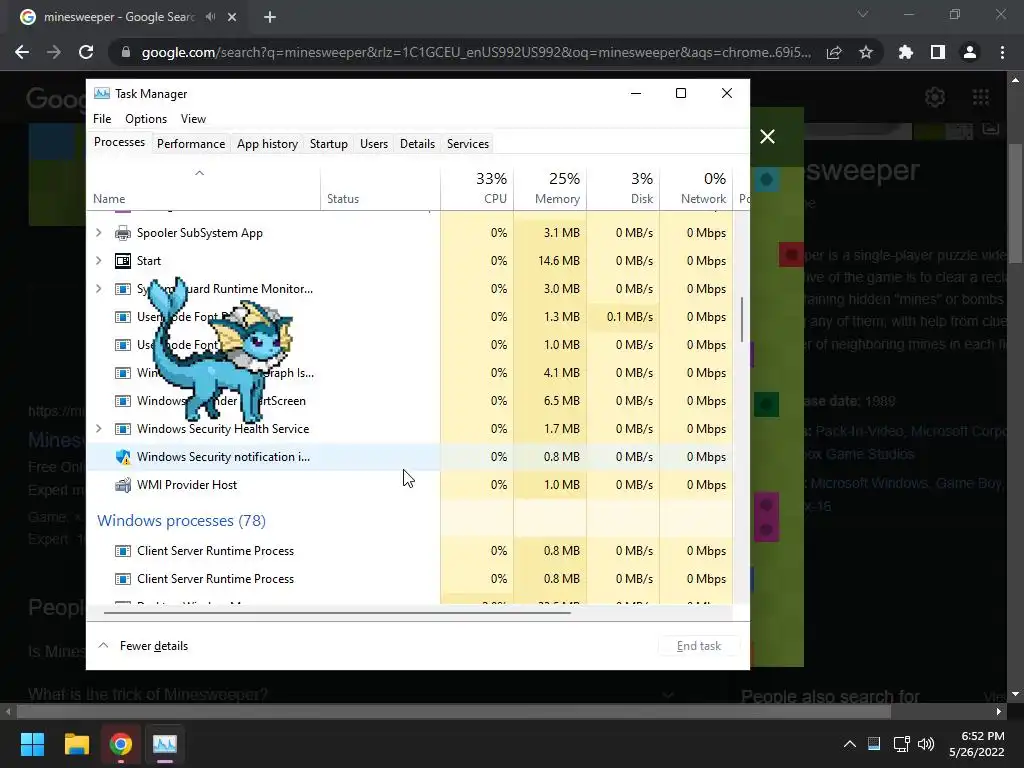Image resolution: width=1024 pixels, height=768 pixels.
Task: Select the Processes tab
Action: [x=120, y=142]
